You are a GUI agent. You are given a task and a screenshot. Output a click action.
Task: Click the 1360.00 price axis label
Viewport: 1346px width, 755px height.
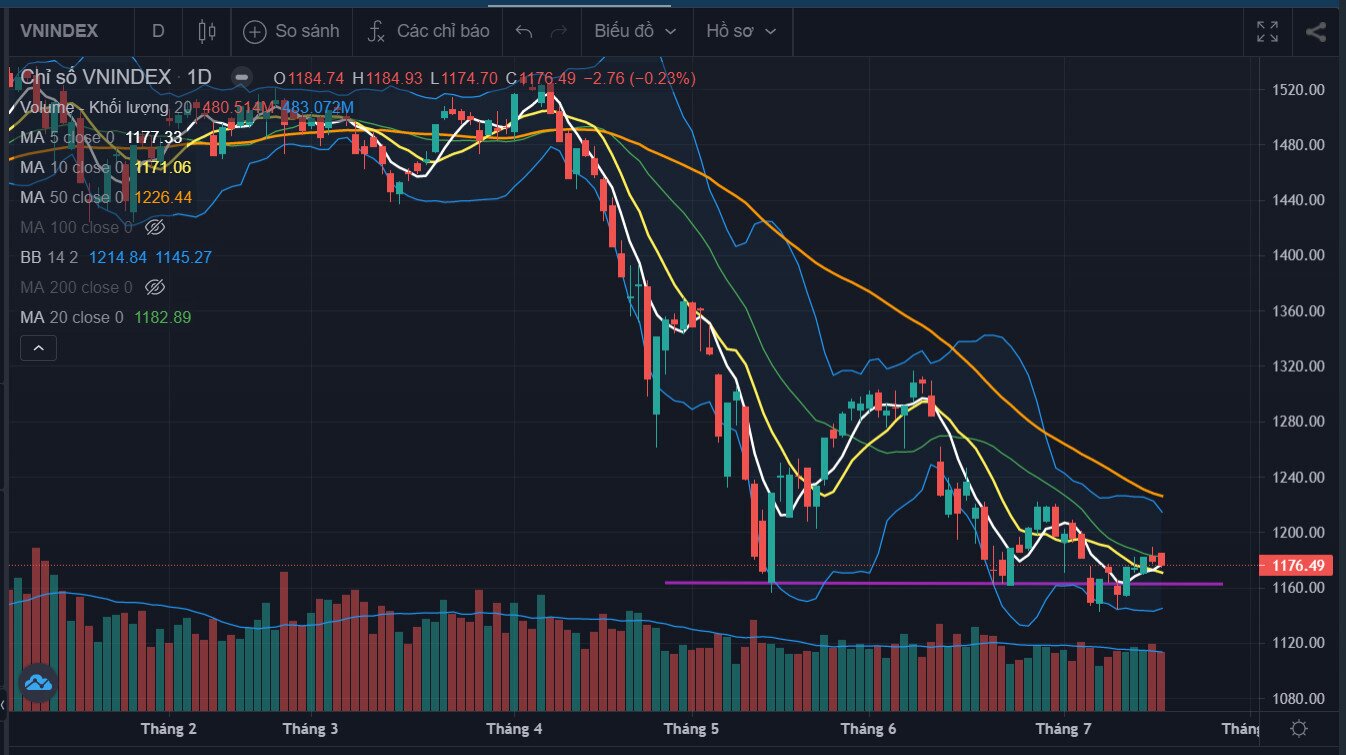click(1297, 311)
